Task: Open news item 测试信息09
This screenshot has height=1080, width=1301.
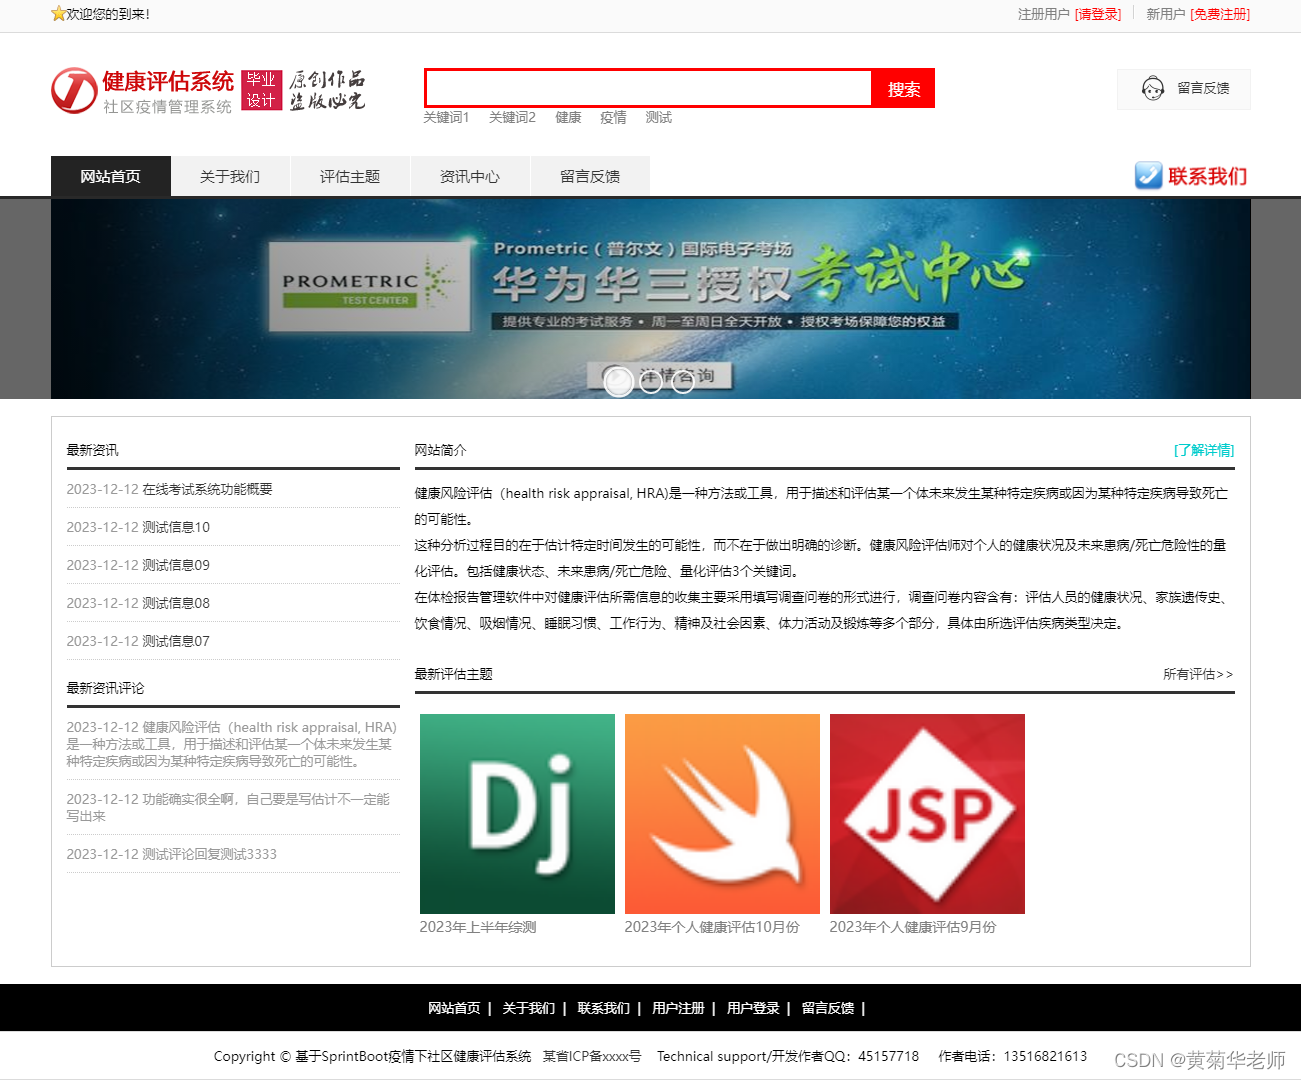Action: click(x=176, y=565)
